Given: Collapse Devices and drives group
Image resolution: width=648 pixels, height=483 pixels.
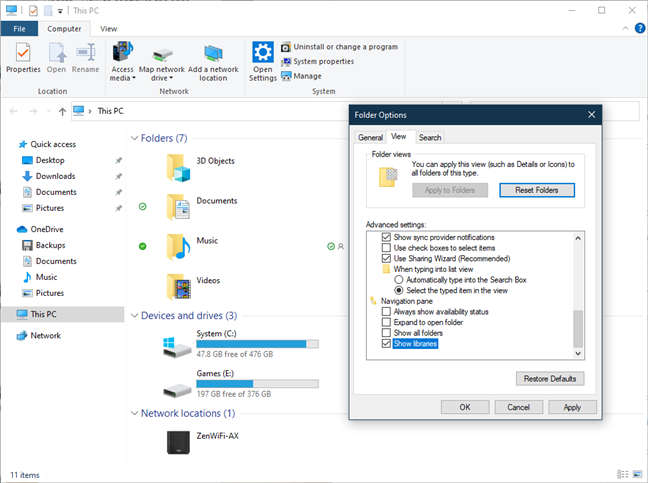Looking at the screenshot, I should [134, 316].
